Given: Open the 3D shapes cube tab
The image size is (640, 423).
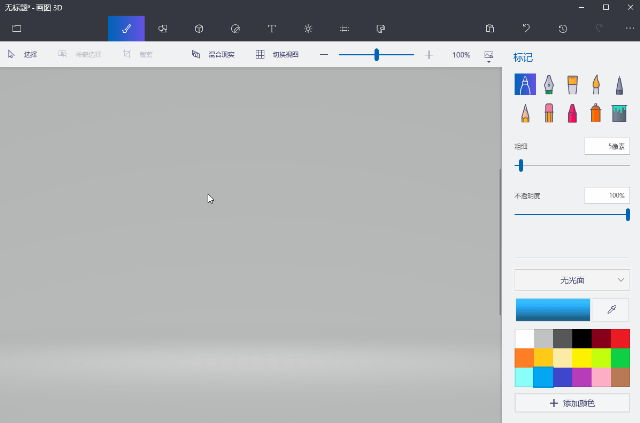Looking at the screenshot, I should coord(199,29).
